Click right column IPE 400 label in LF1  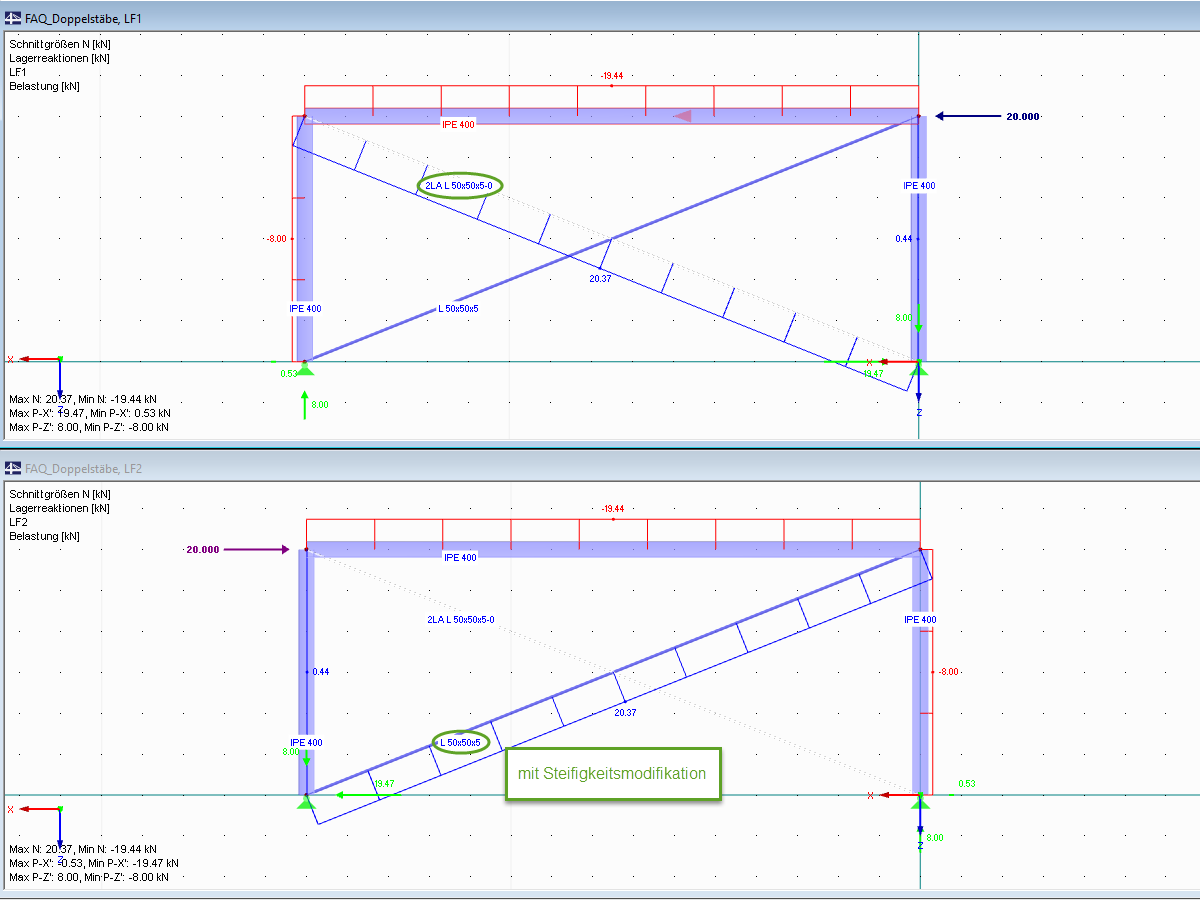919,185
